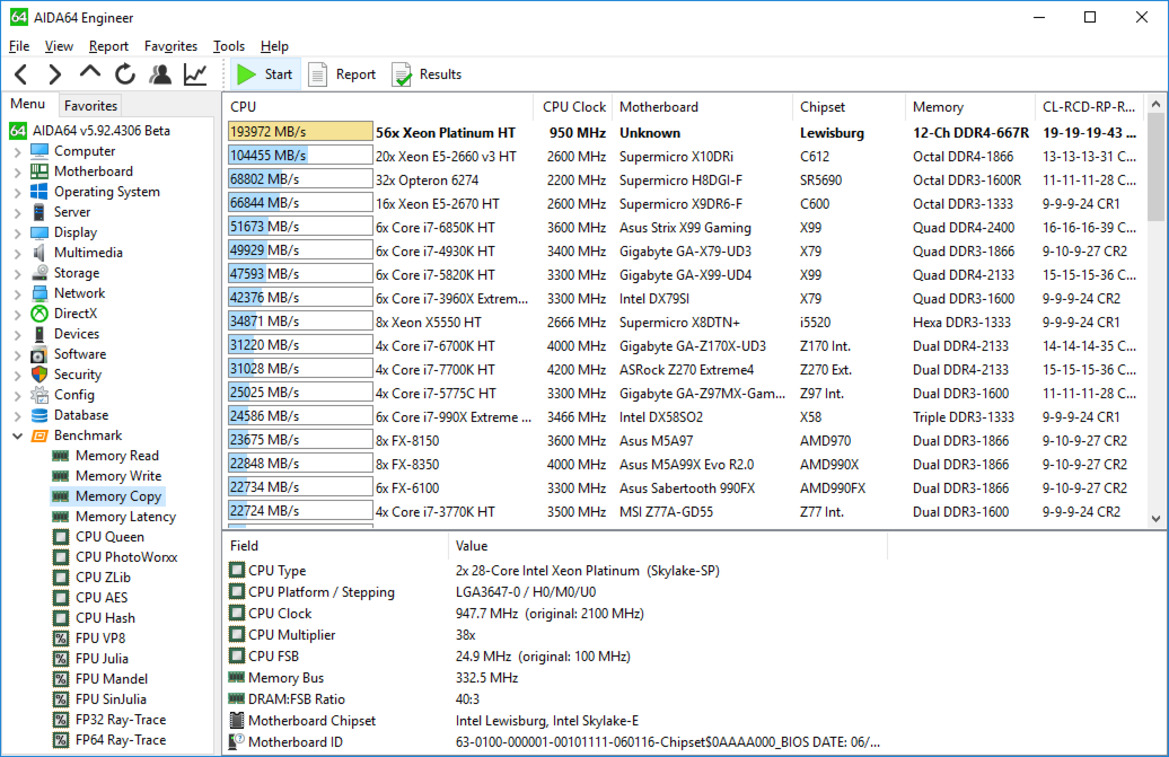Select the DirectX icon in tree
This screenshot has height=757, width=1169.
coord(40,314)
